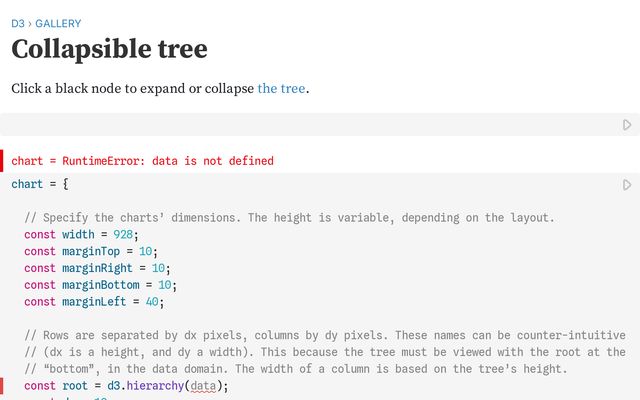Image resolution: width=640 pixels, height=400 pixels.
Task: Click the 'const marginRight = 10;' line
Action: coord(97,269)
